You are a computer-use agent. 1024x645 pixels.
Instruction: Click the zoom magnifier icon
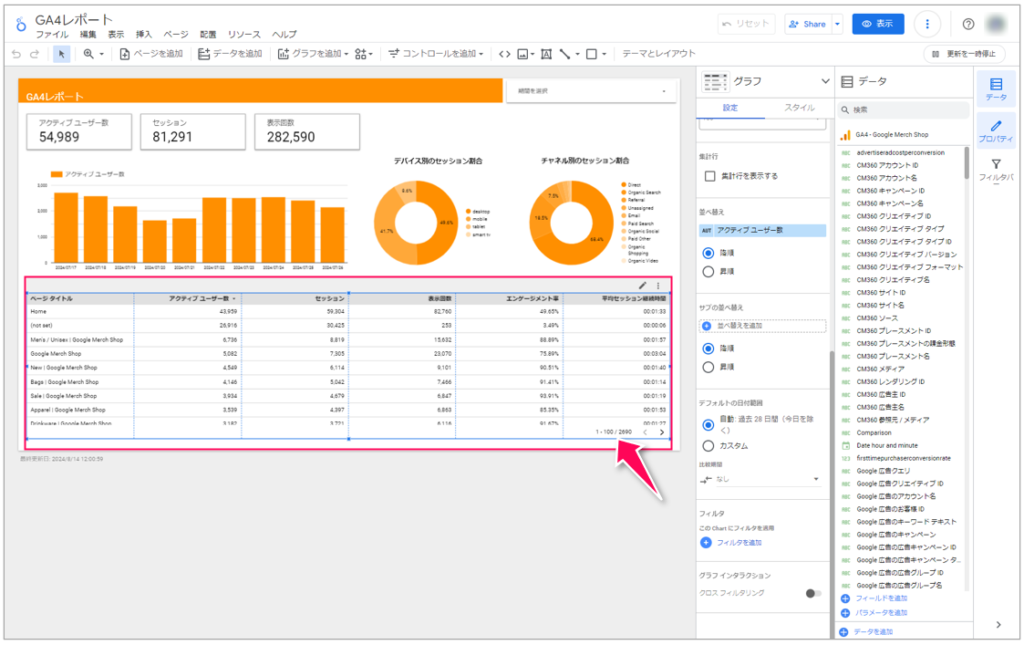(x=88, y=54)
